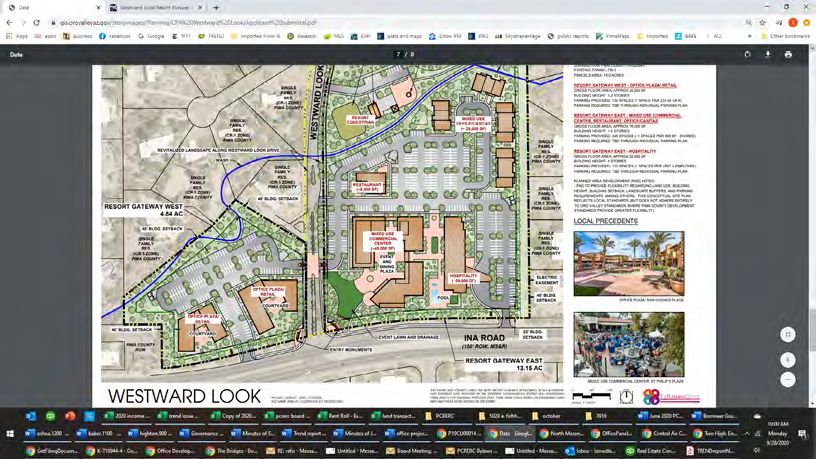Open QuickBooks from the taskbar
The height and width of the screenshot is (459, 816).
[x=50, y=416]
